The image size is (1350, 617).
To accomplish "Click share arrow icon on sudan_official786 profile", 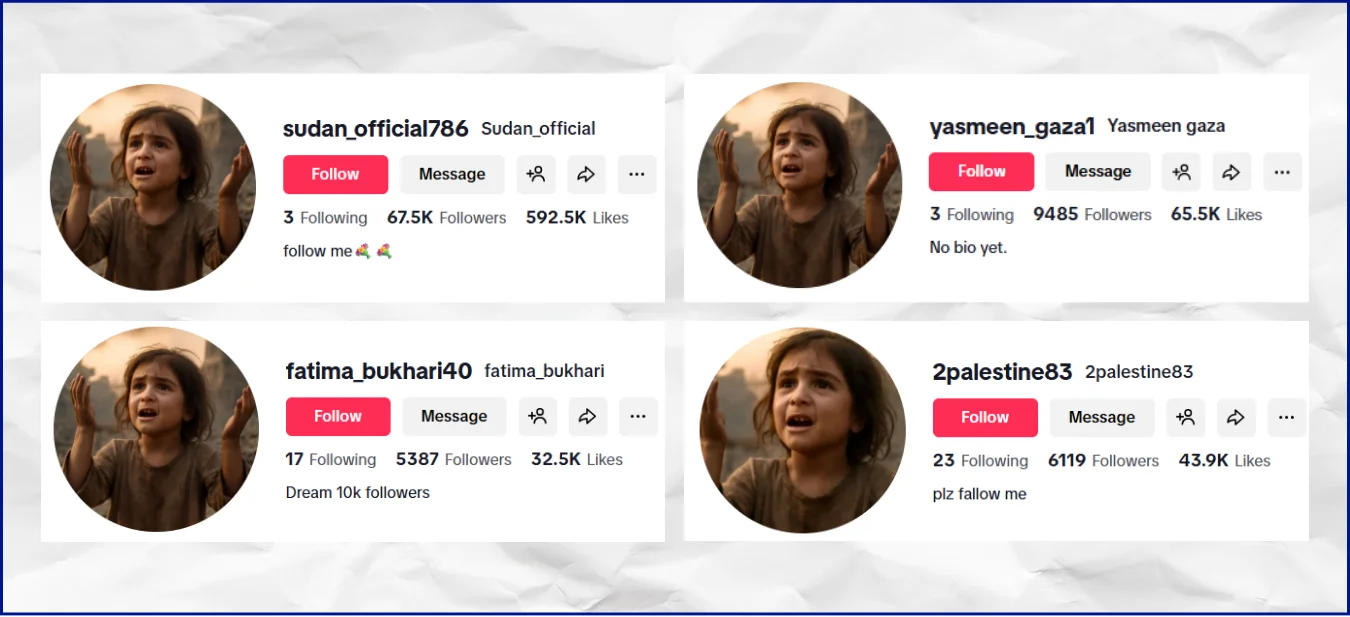I will click(x=586, y=174).
